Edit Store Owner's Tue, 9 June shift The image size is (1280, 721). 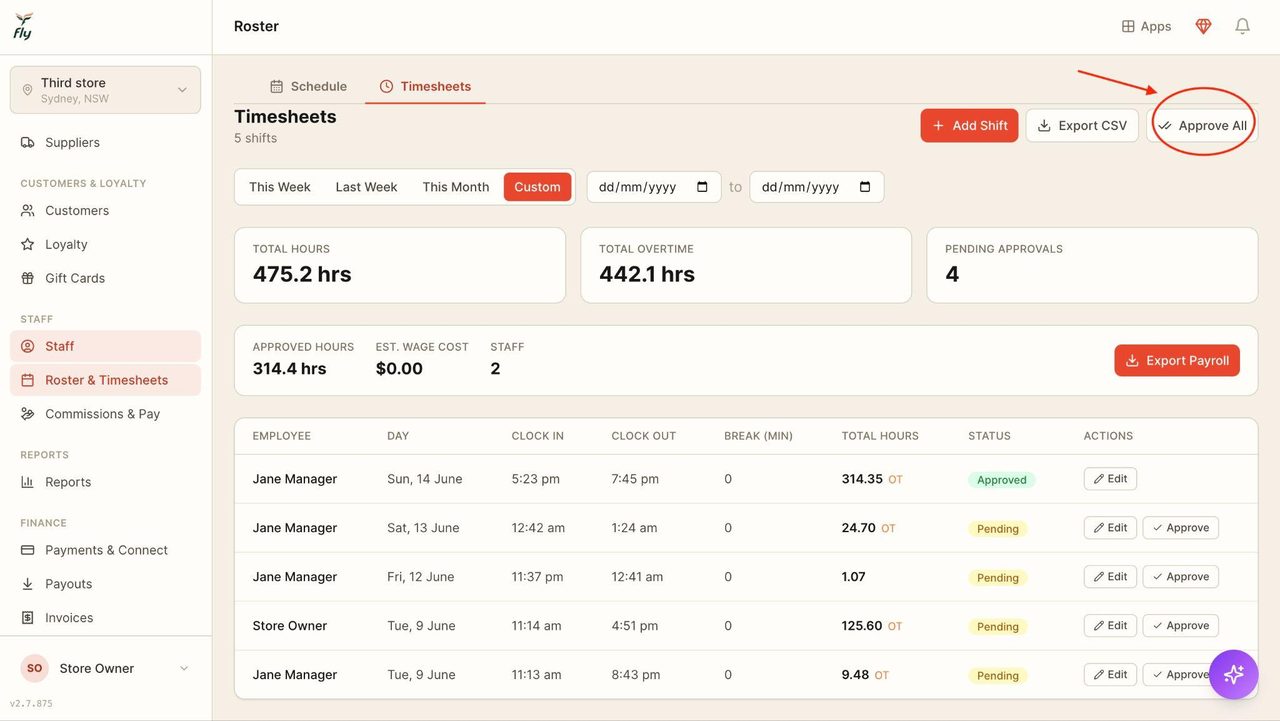[x=1110, y=626]
